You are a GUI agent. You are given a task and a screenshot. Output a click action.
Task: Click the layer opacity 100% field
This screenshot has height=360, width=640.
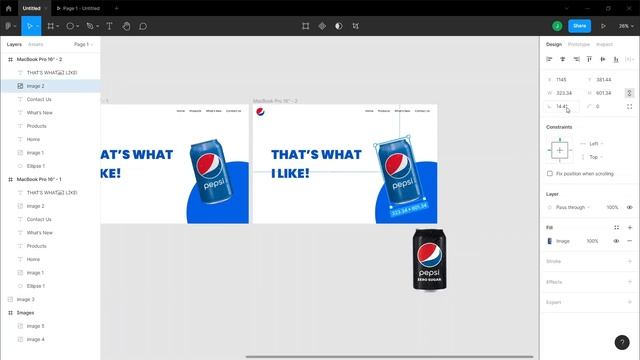(612, 207)
